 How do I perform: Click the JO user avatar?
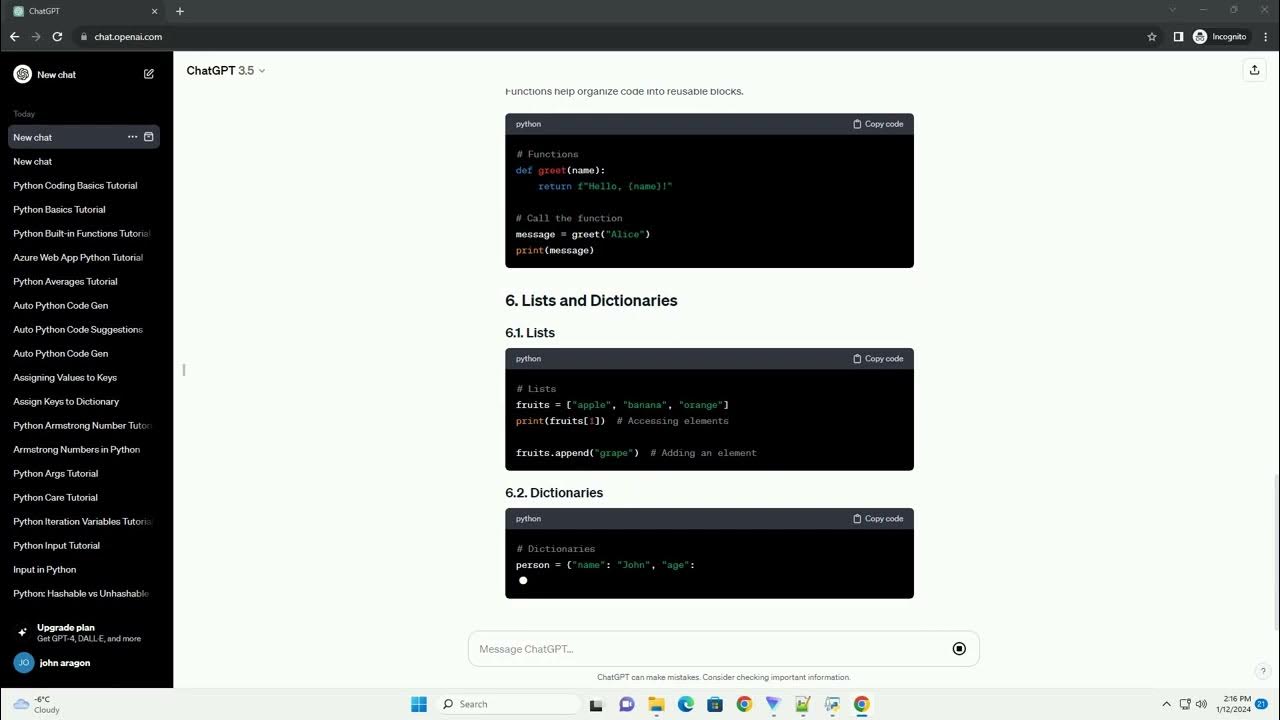(x=23, y=662)
